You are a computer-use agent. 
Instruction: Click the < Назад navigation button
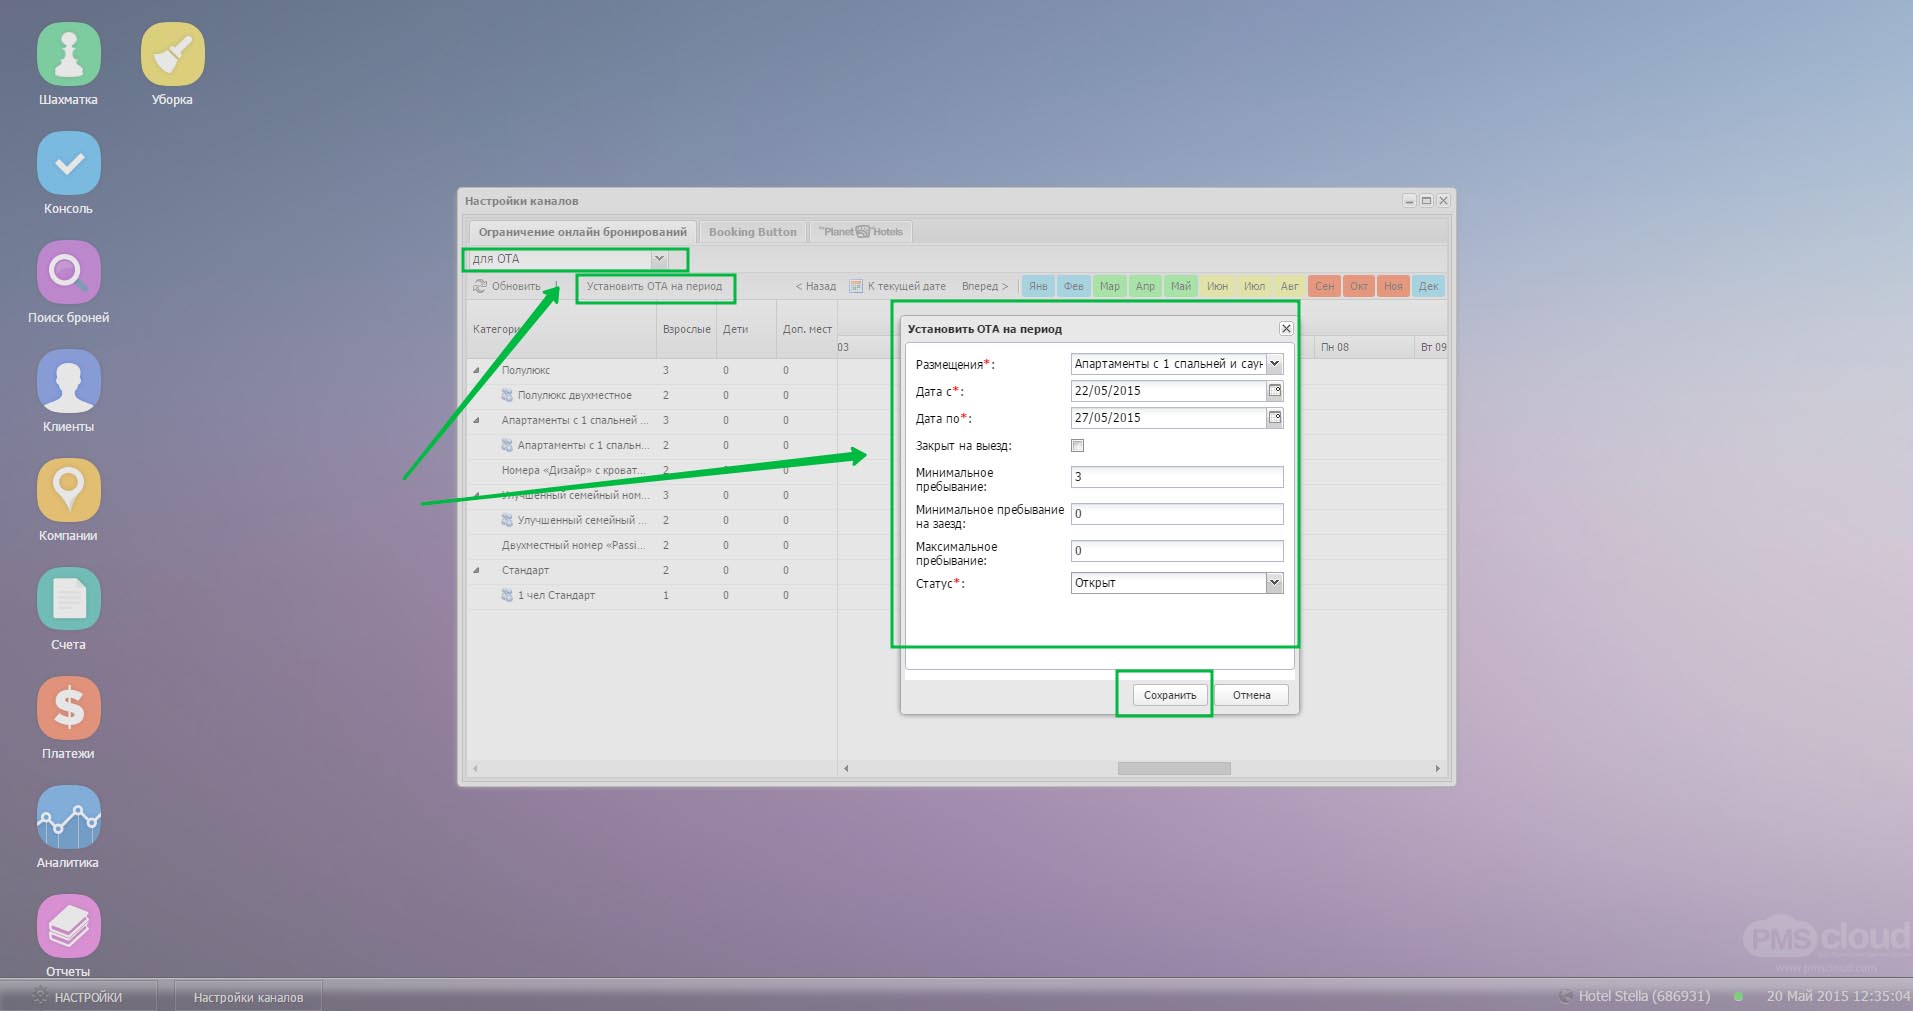click(816, 286)
